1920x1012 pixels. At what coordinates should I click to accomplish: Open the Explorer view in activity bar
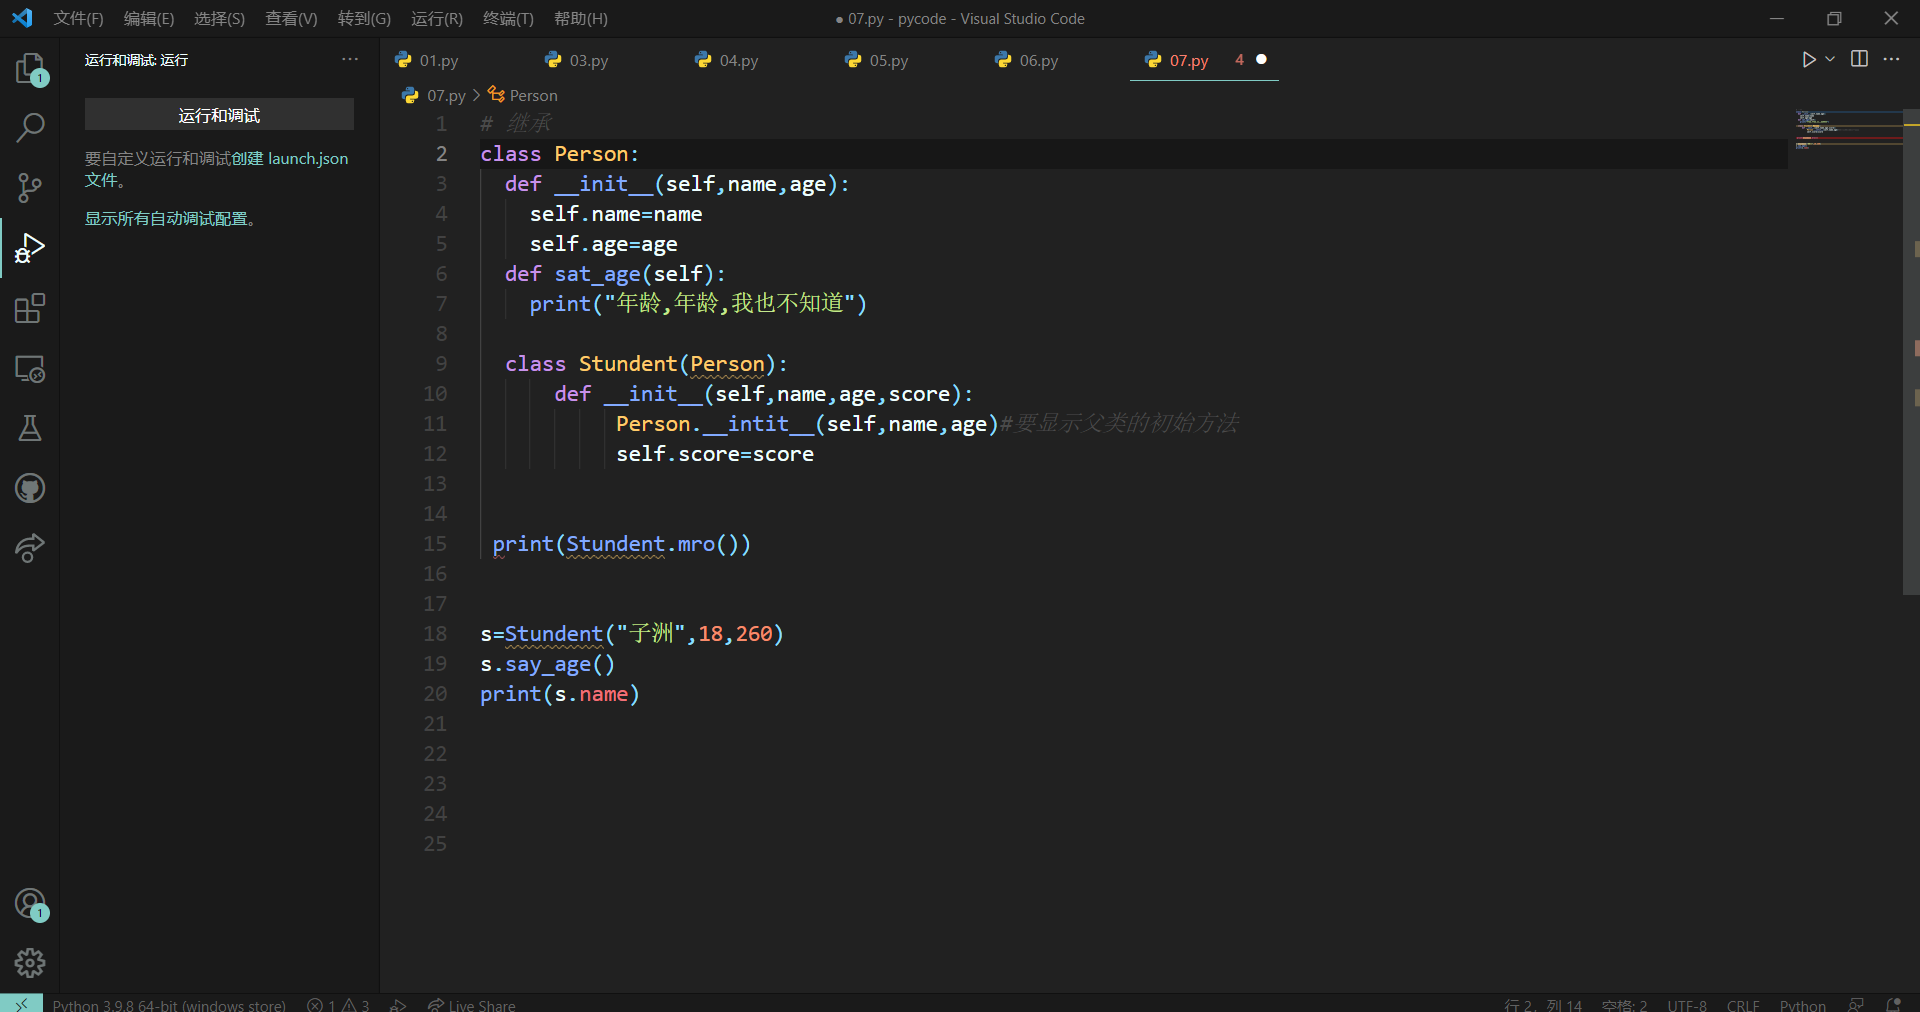click(30, 68)
